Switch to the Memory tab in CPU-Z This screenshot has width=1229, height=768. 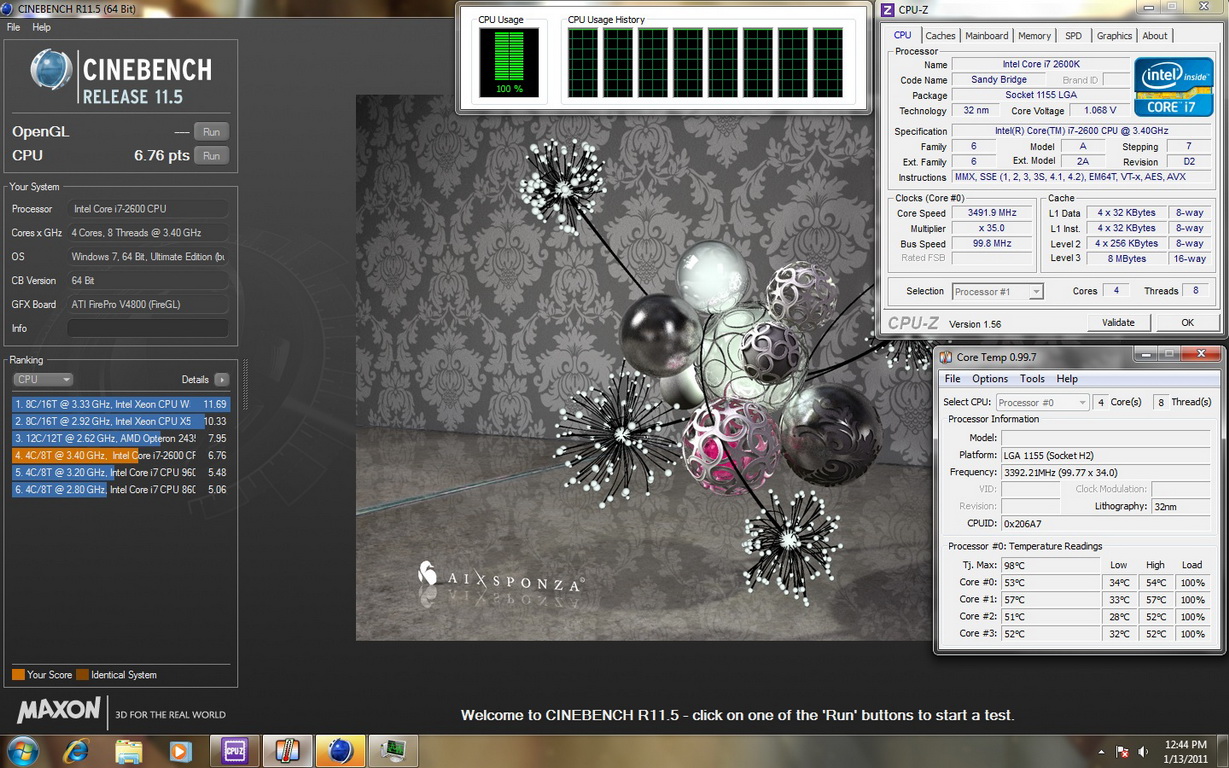(x=1034, y=36)
